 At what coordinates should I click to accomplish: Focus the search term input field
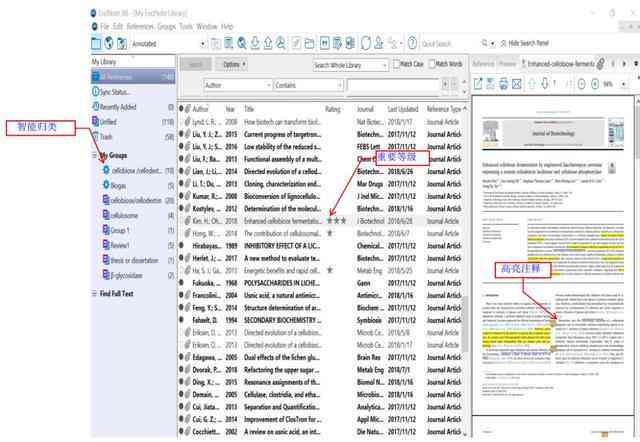[x=393, y=85]
